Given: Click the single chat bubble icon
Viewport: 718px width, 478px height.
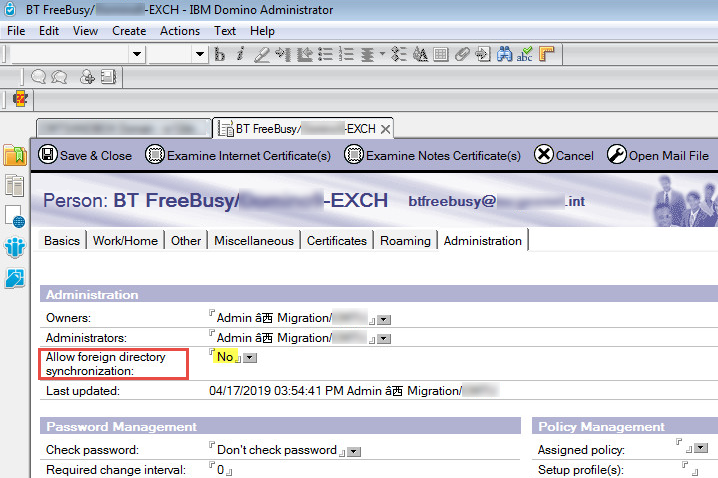Looking at the screenshot, I should [38, 76].
